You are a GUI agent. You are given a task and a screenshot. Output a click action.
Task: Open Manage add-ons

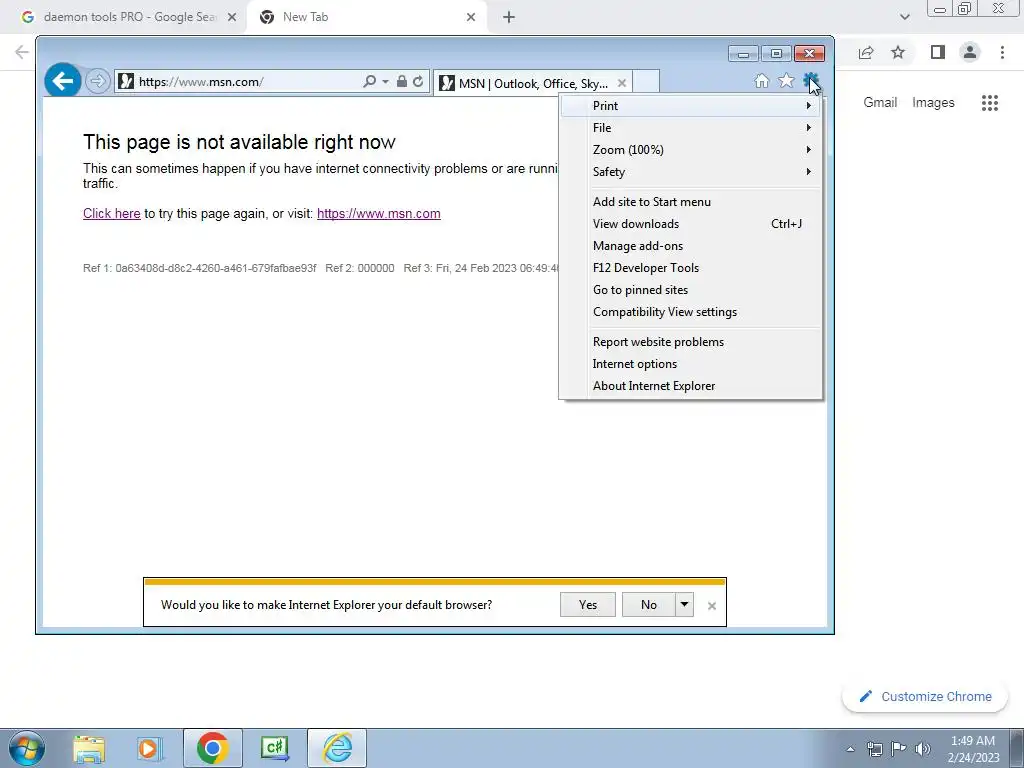(692, 246)
